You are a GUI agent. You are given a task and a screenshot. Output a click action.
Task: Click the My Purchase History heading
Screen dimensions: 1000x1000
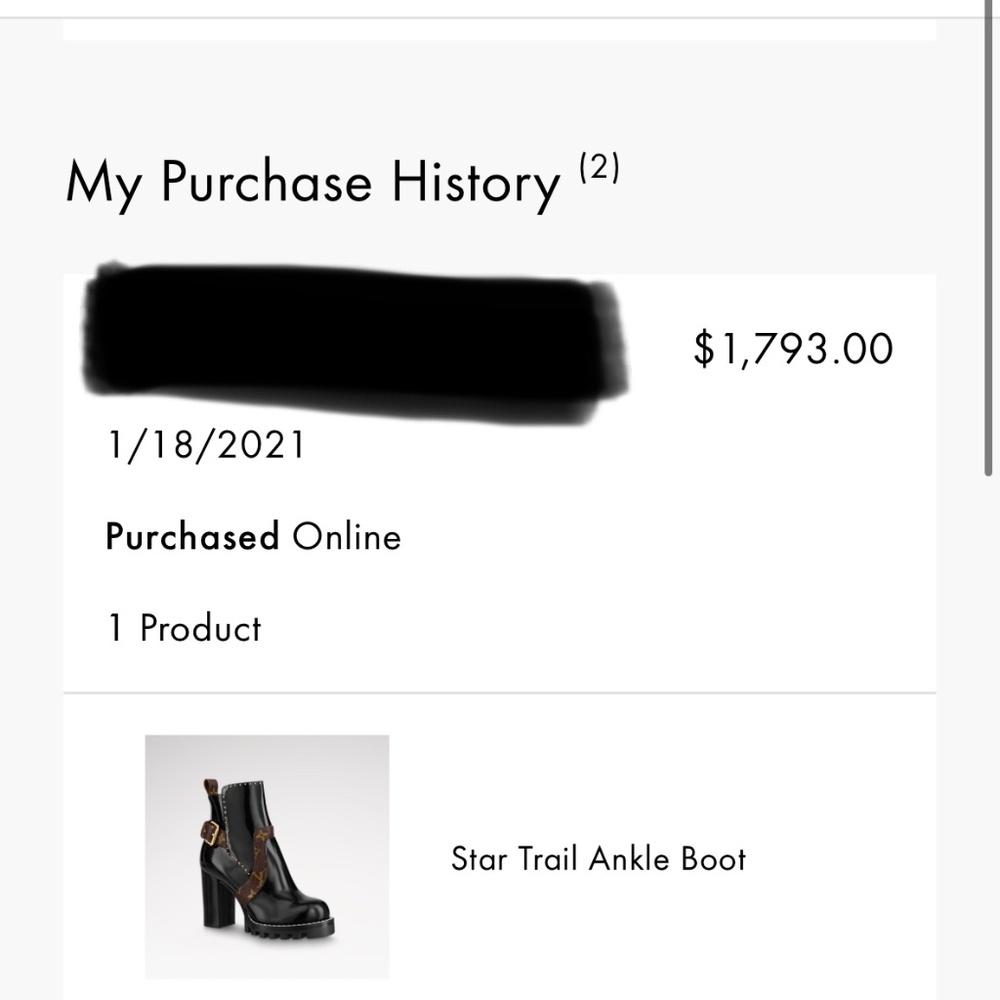tap(312, 183)
